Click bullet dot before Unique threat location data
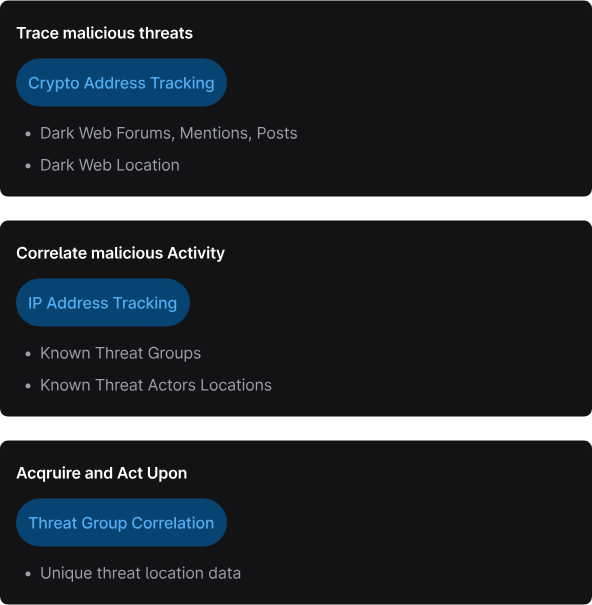 (x=28, y=574)
